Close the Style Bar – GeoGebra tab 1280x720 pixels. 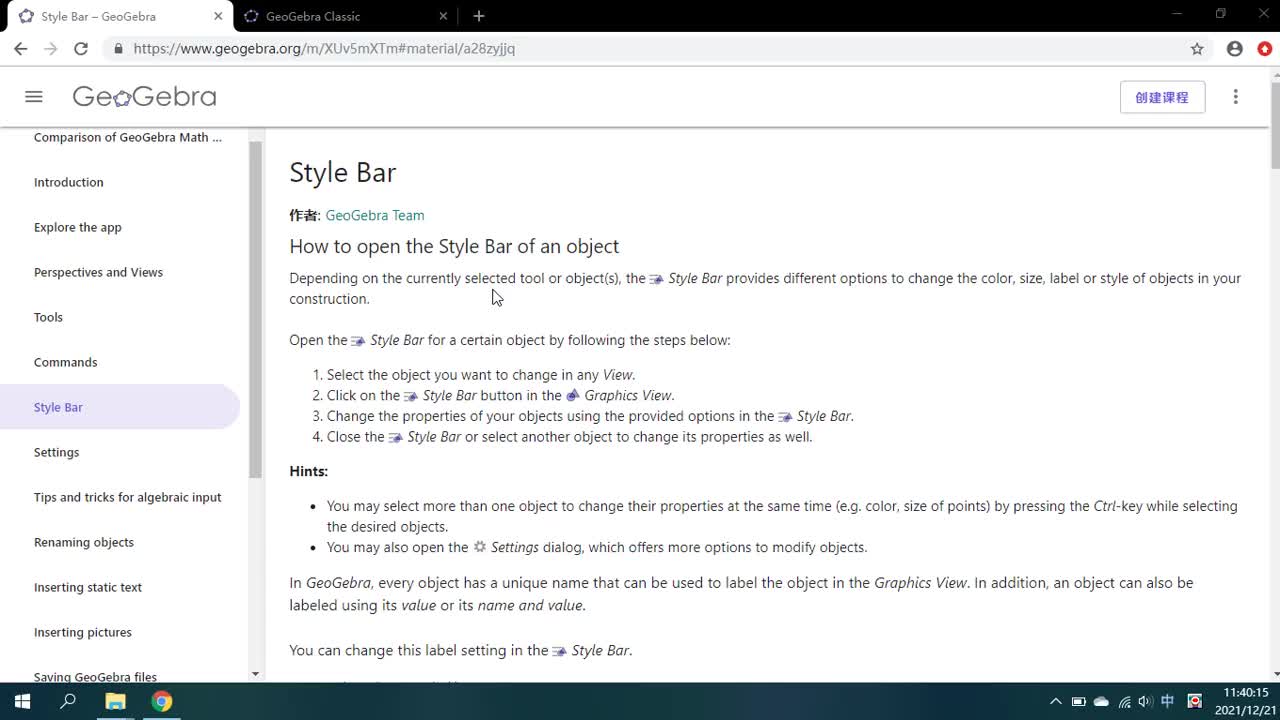click(218, 16)
